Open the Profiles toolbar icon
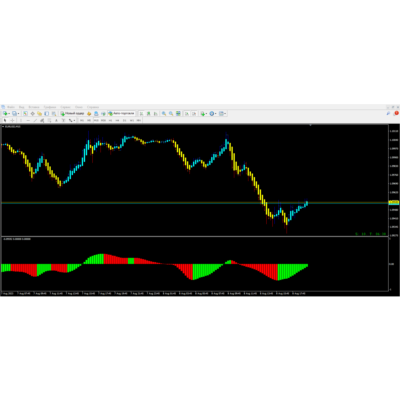 (x=14, y=114)
